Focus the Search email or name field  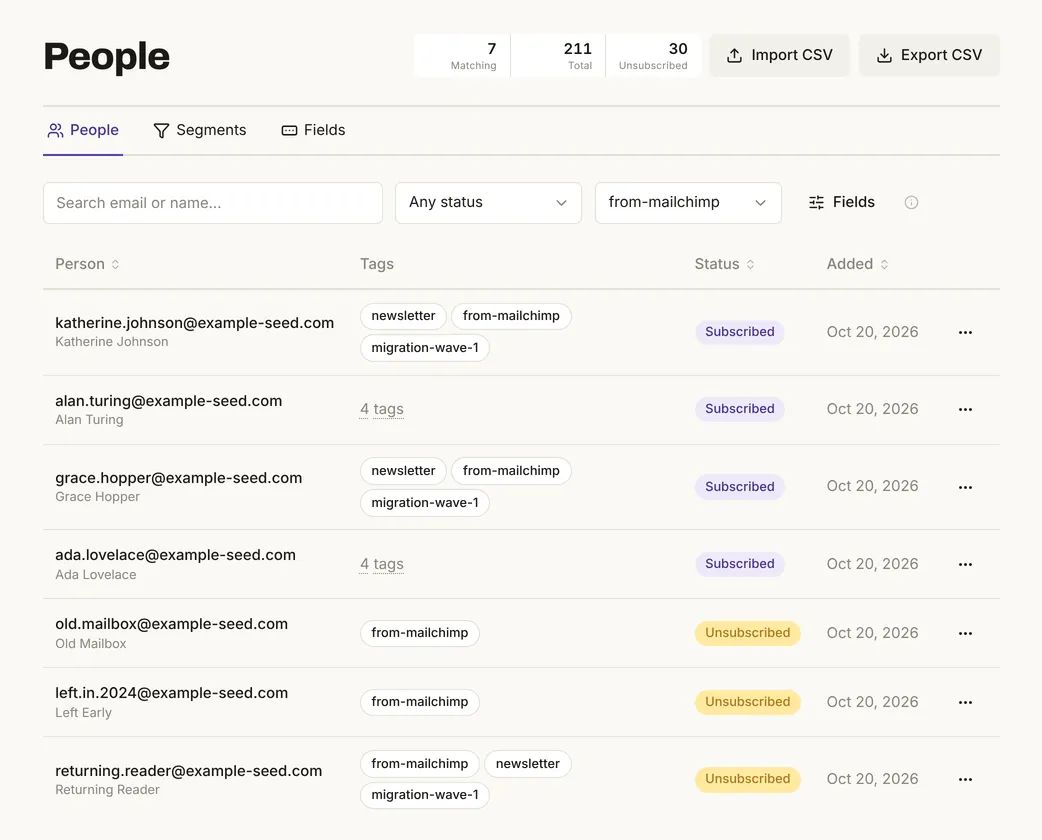pyautogui.click(x=213, y=203)
